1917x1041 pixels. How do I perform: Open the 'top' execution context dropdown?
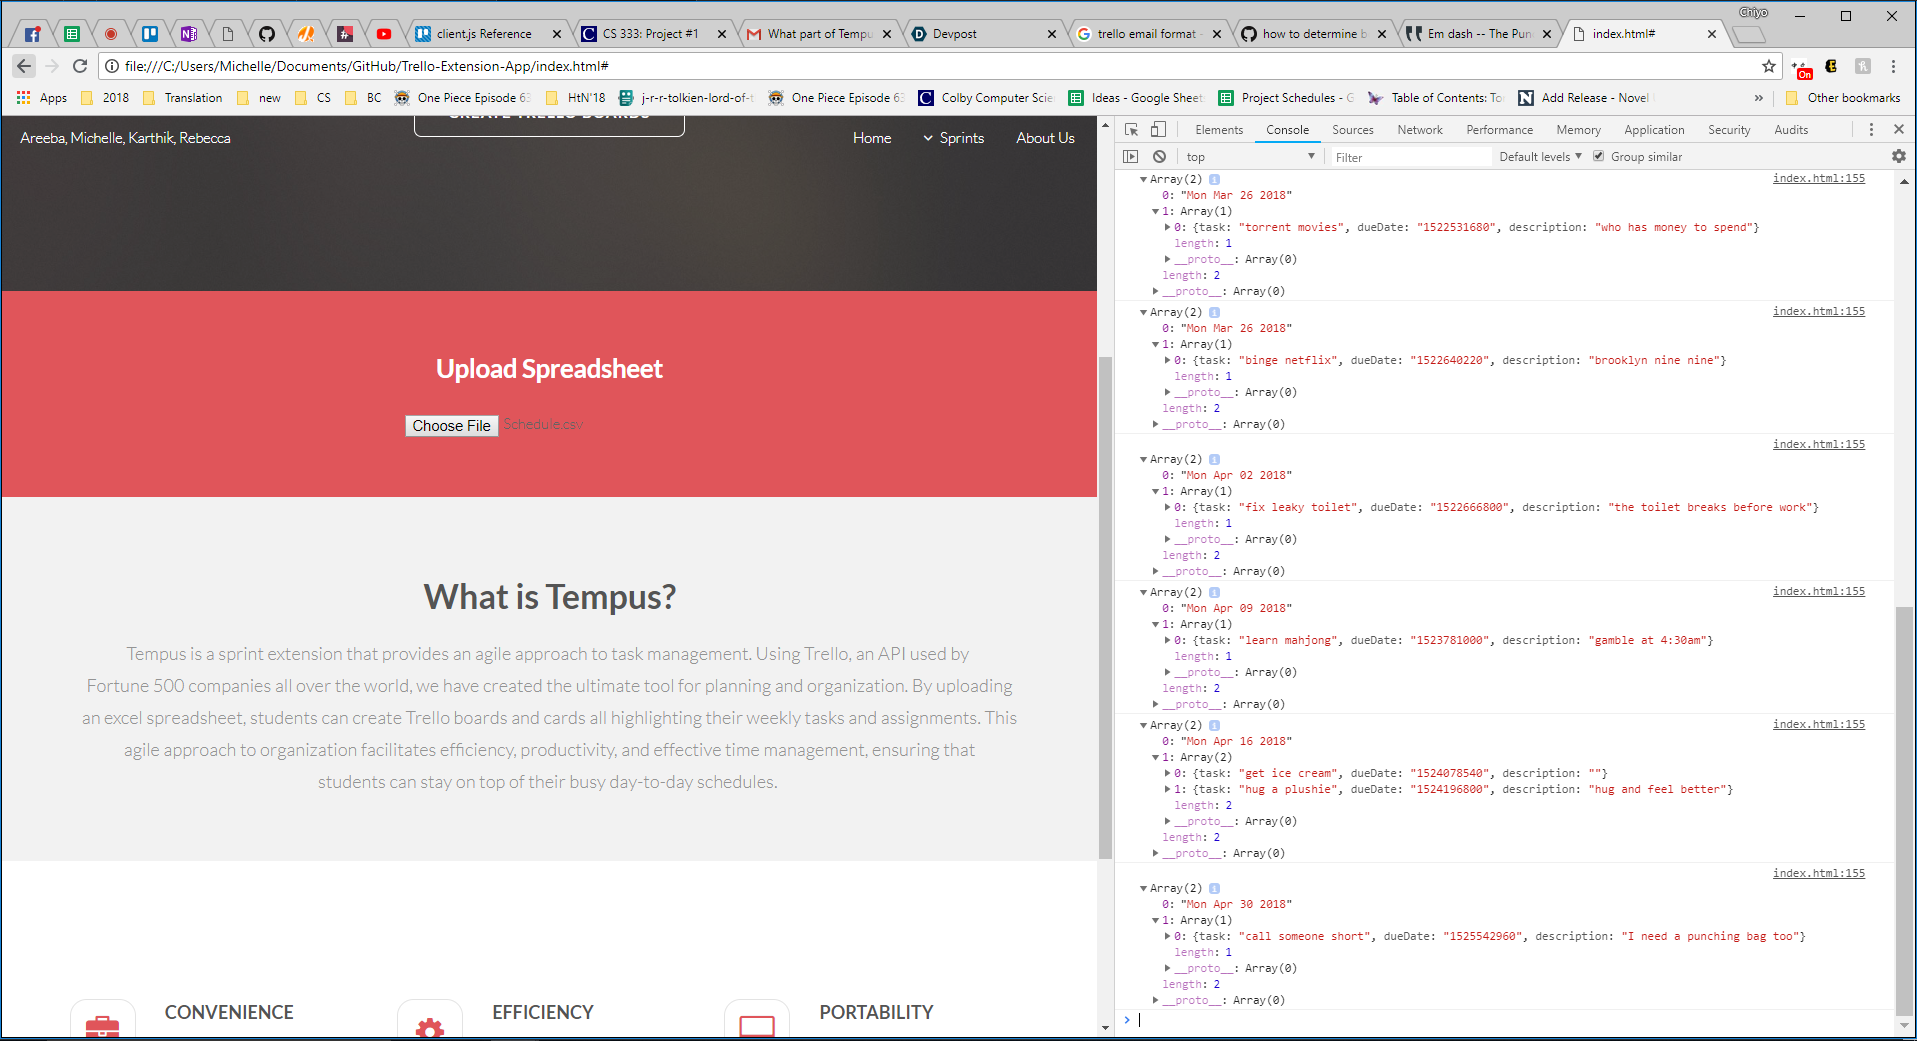pyautogui.click(x=1250, y=157)
